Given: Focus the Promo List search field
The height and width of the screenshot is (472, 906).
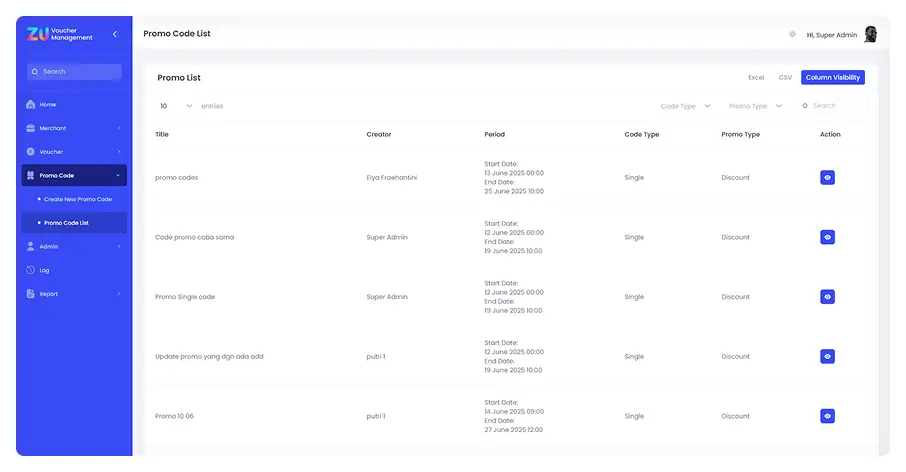Looking at the screenshot, I should coord(834,106).
